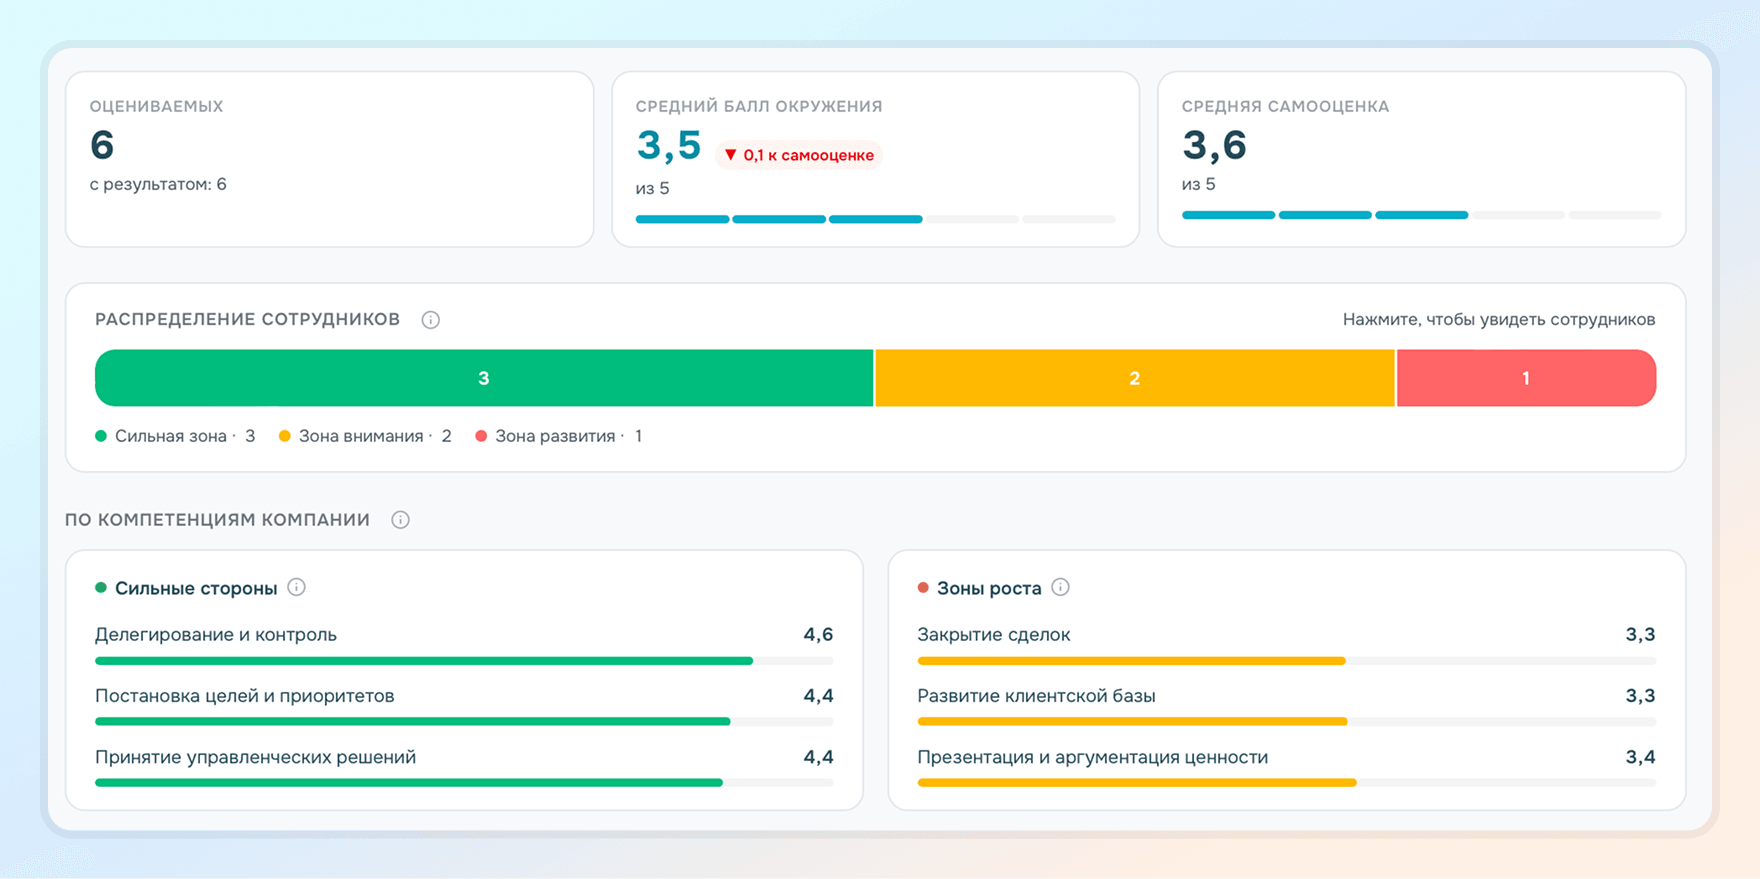Click the Сильные стороны heading
The image size is (1760, 879).
tap(196, 588)
